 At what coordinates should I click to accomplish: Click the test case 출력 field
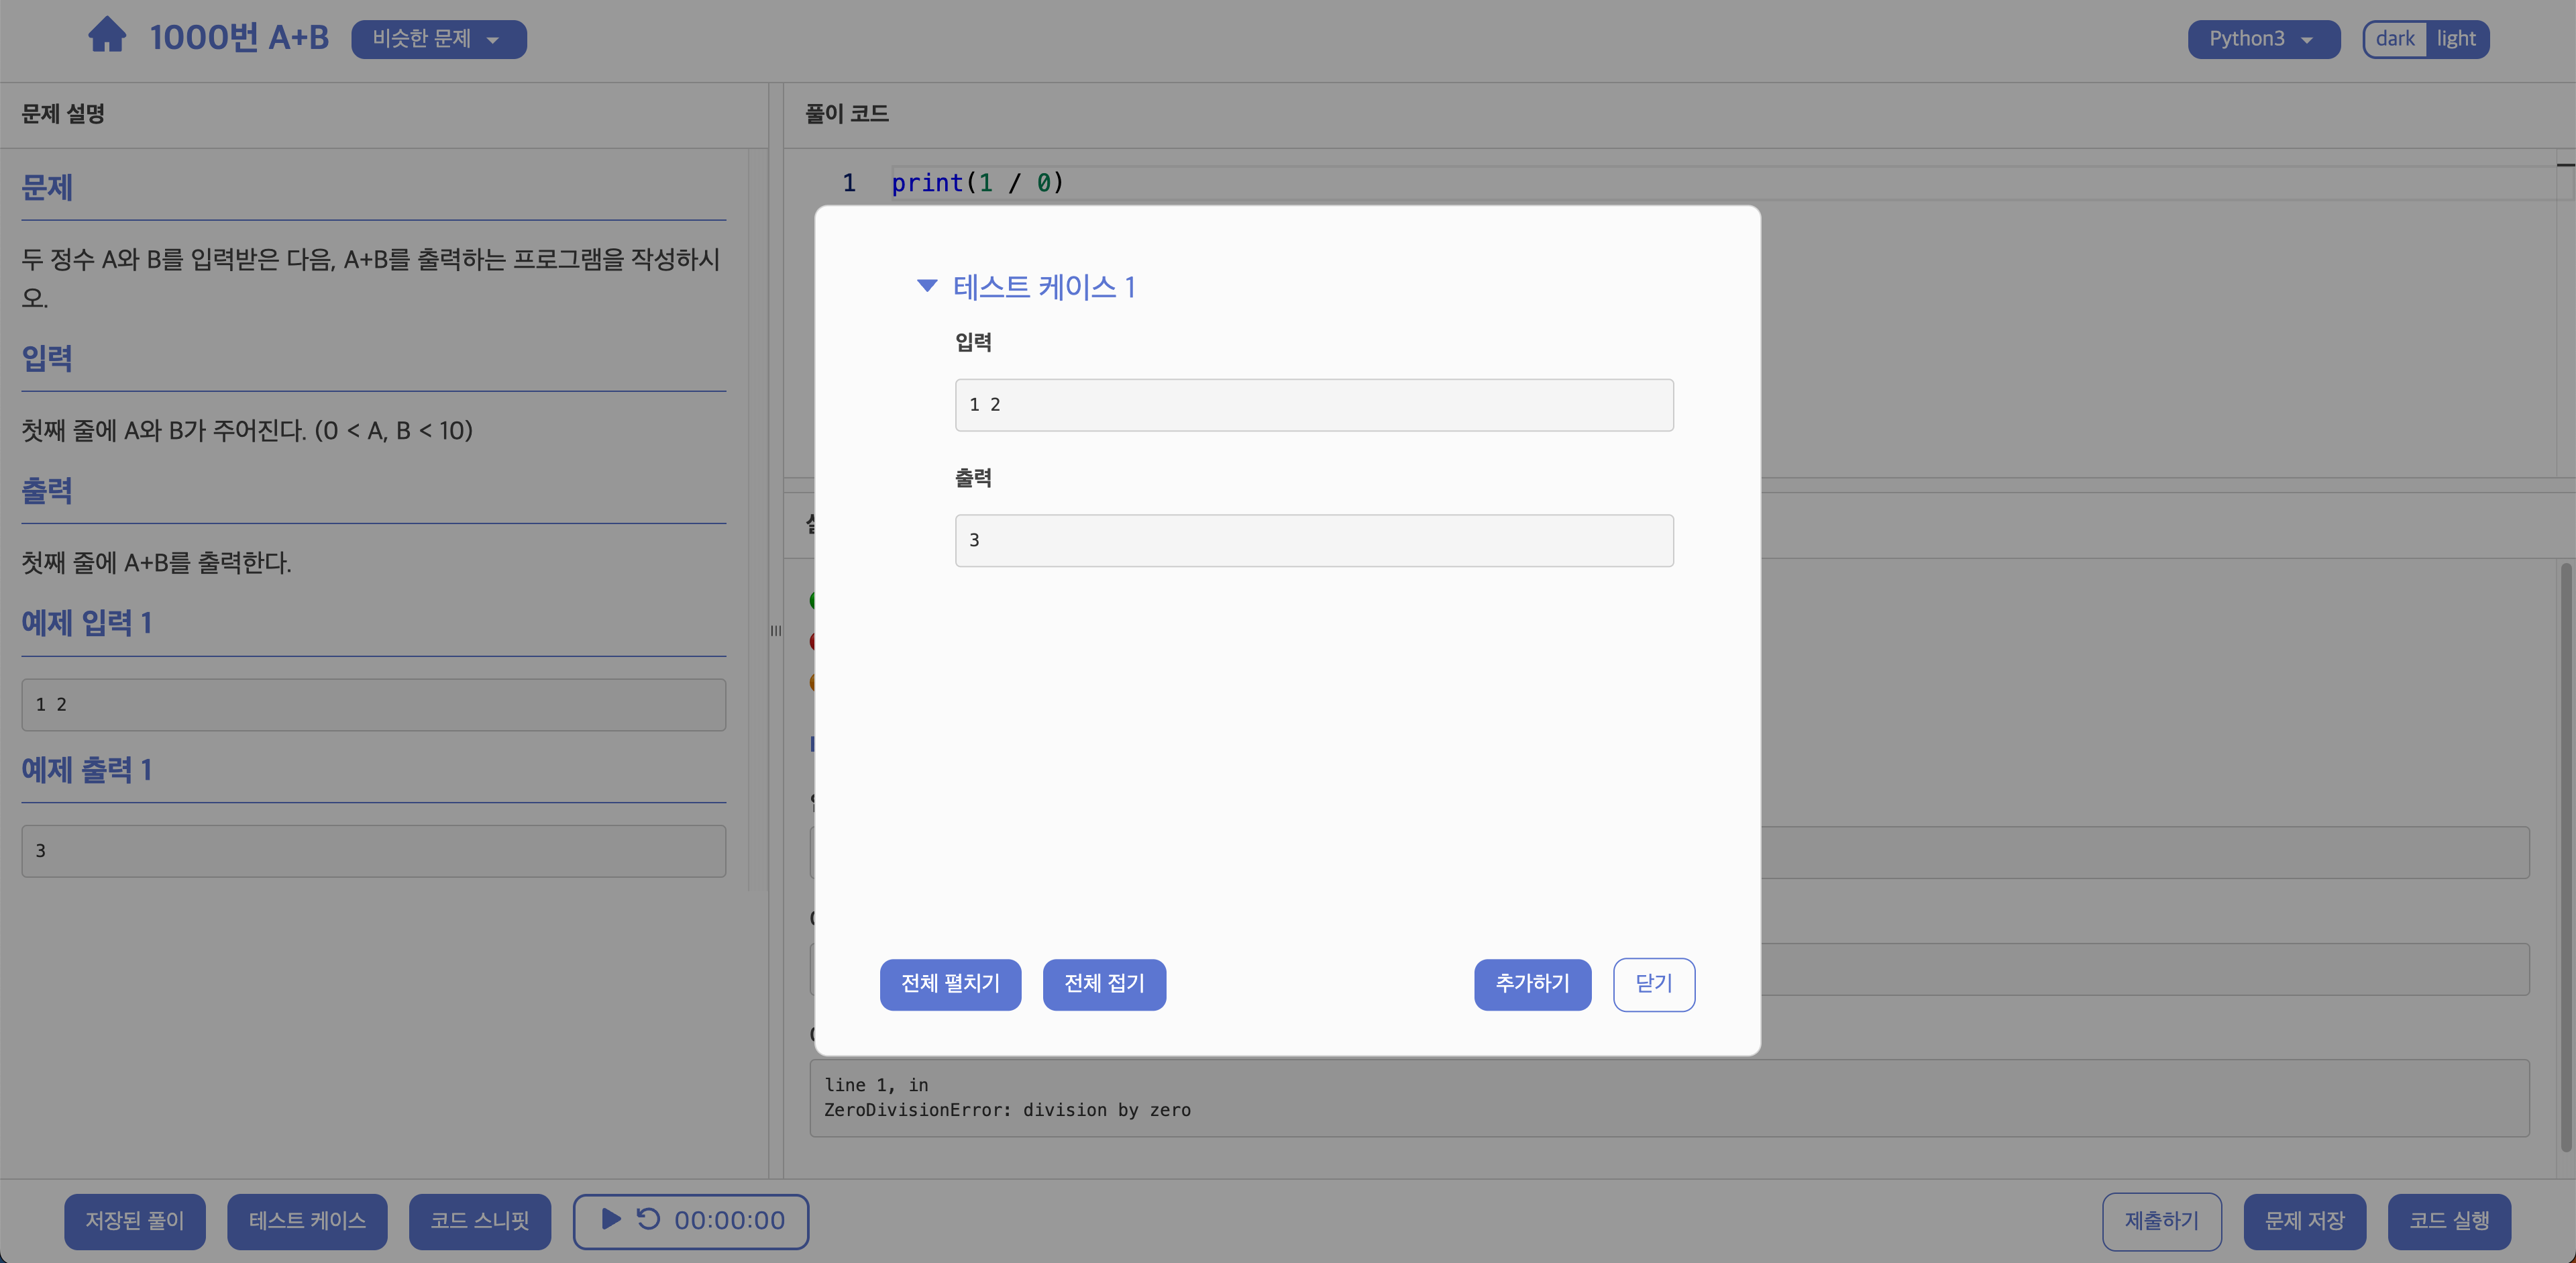point(1313,541)
